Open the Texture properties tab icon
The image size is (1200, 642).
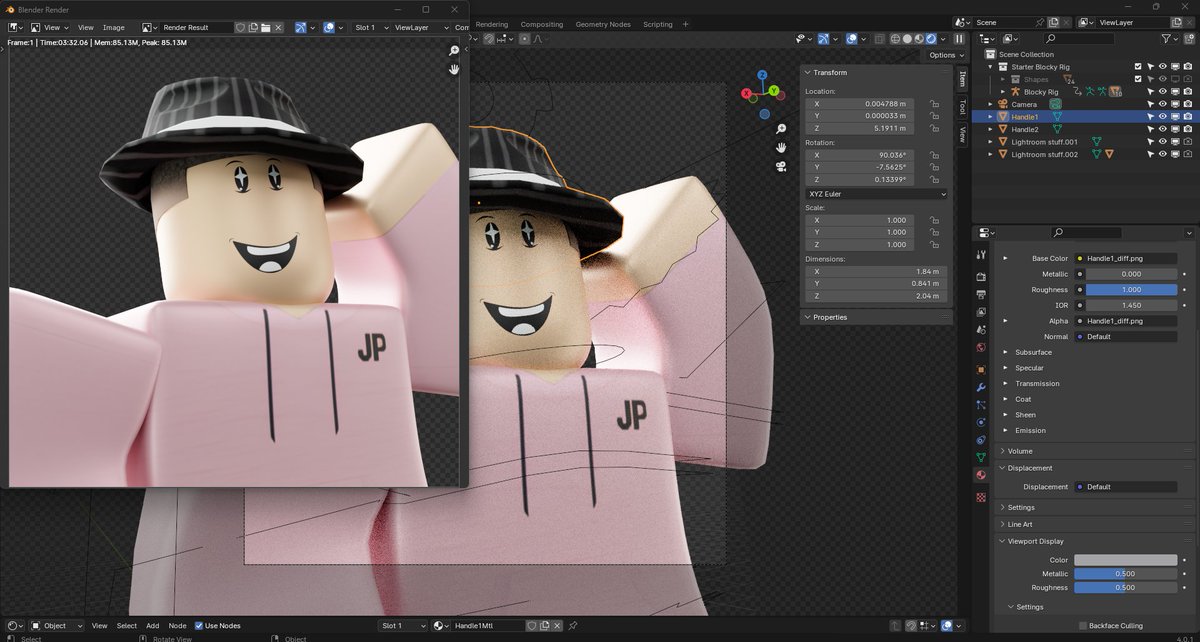(981, 496)
